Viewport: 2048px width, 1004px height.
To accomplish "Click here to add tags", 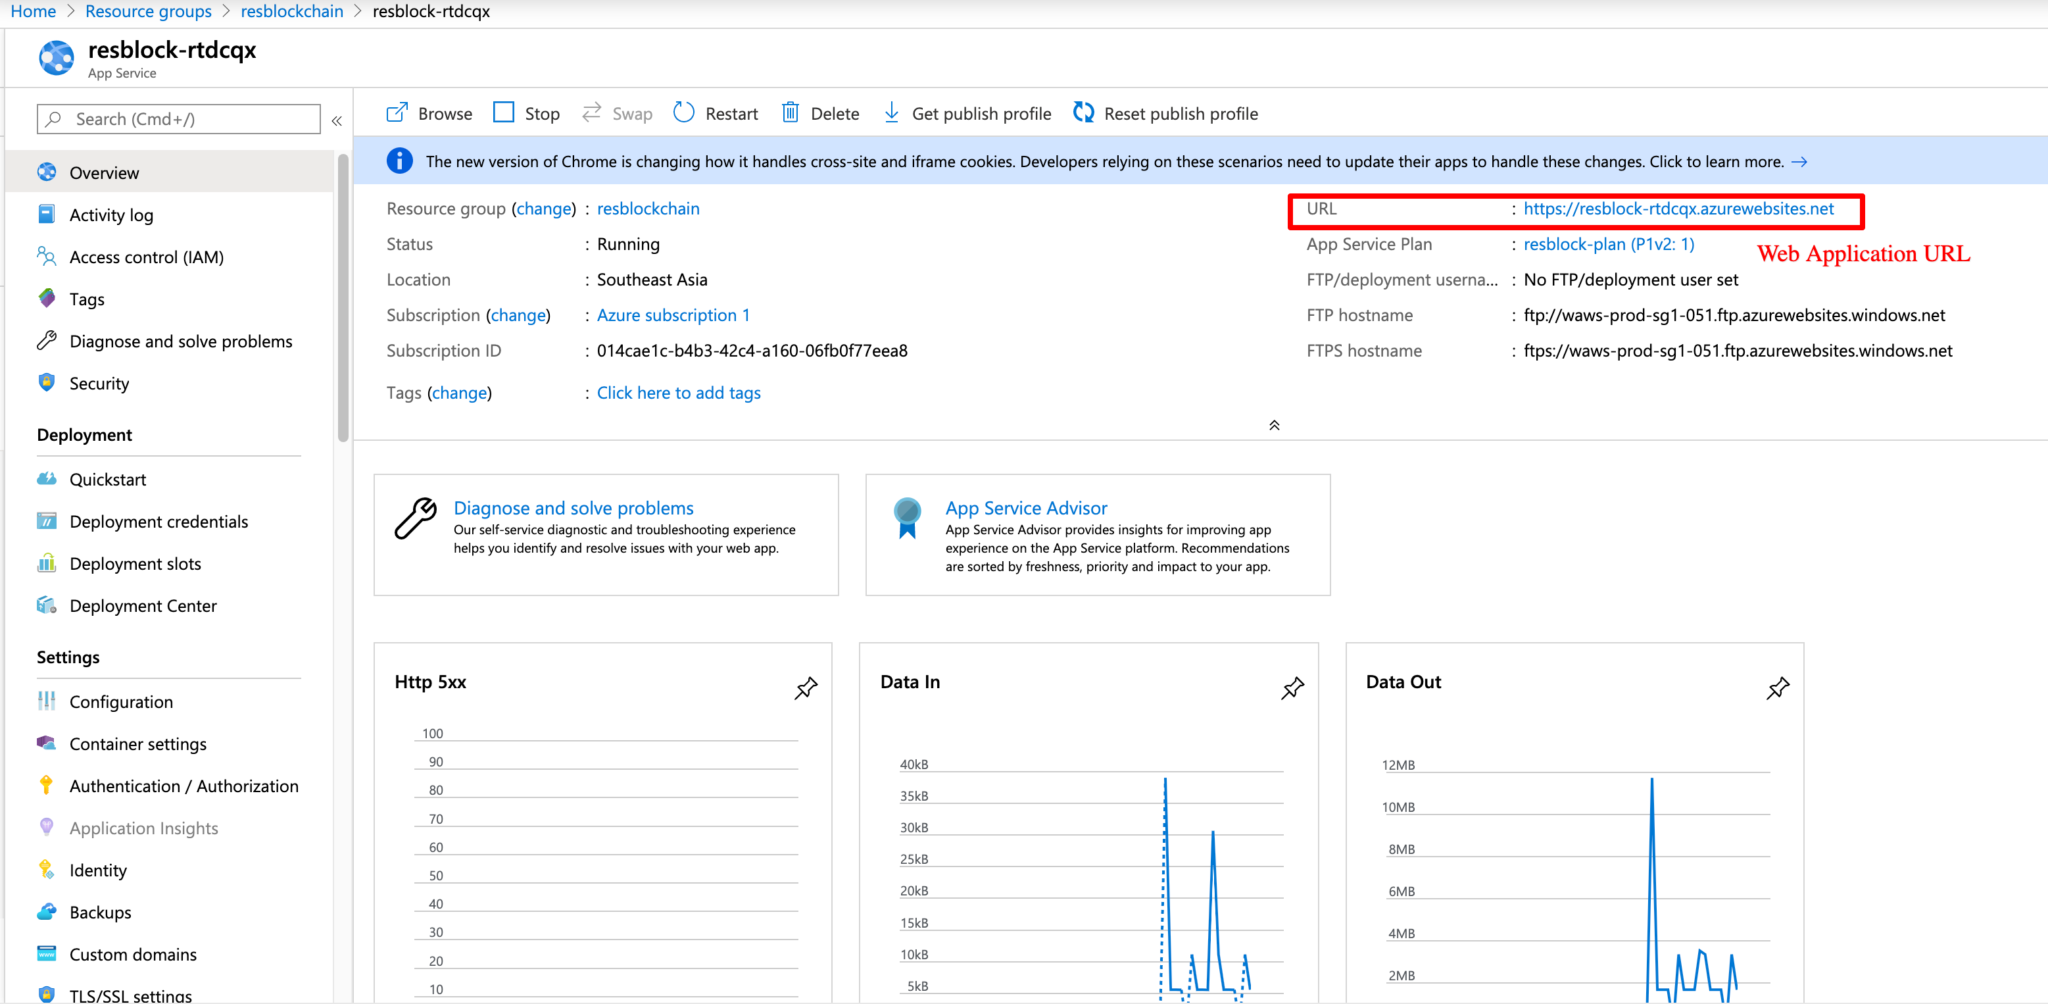I will point(678,392).
